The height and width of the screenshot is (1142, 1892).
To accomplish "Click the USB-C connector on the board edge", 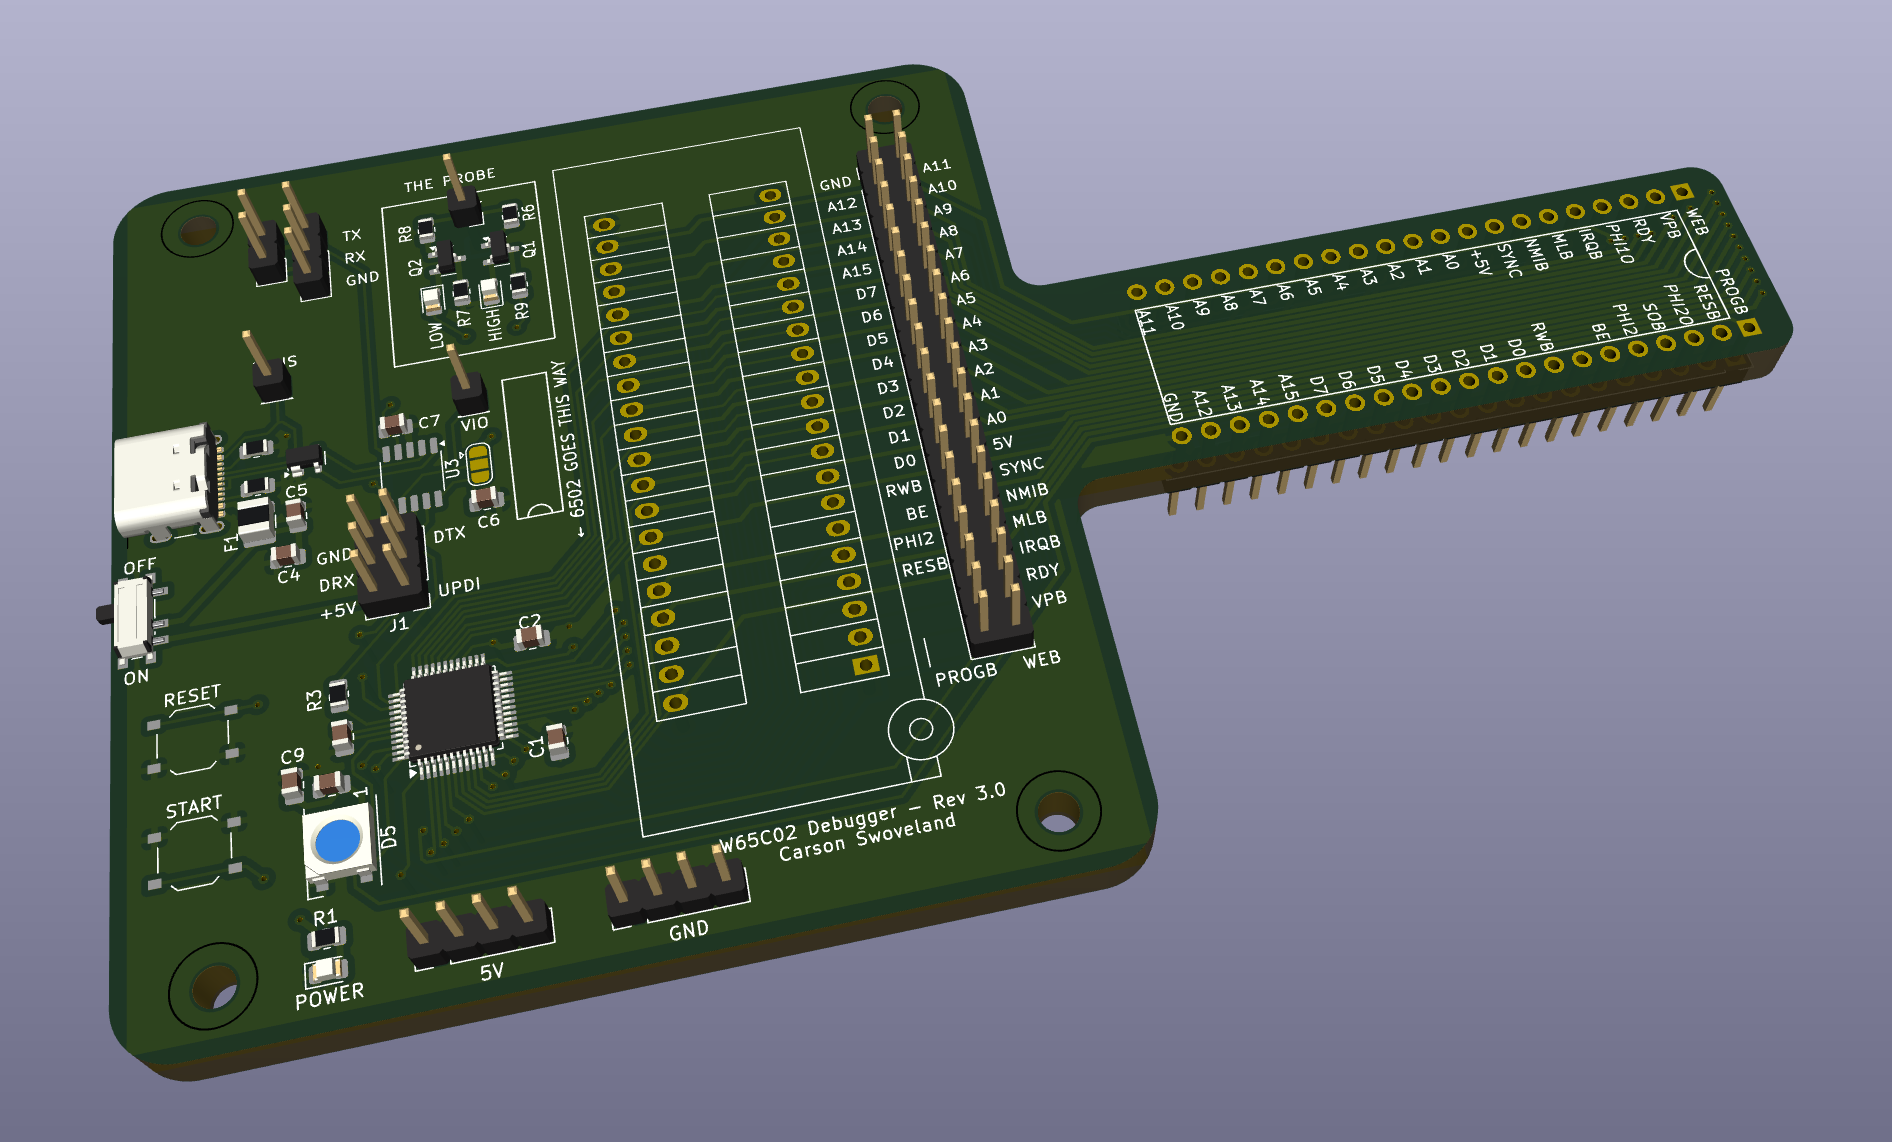I will 167,483.
